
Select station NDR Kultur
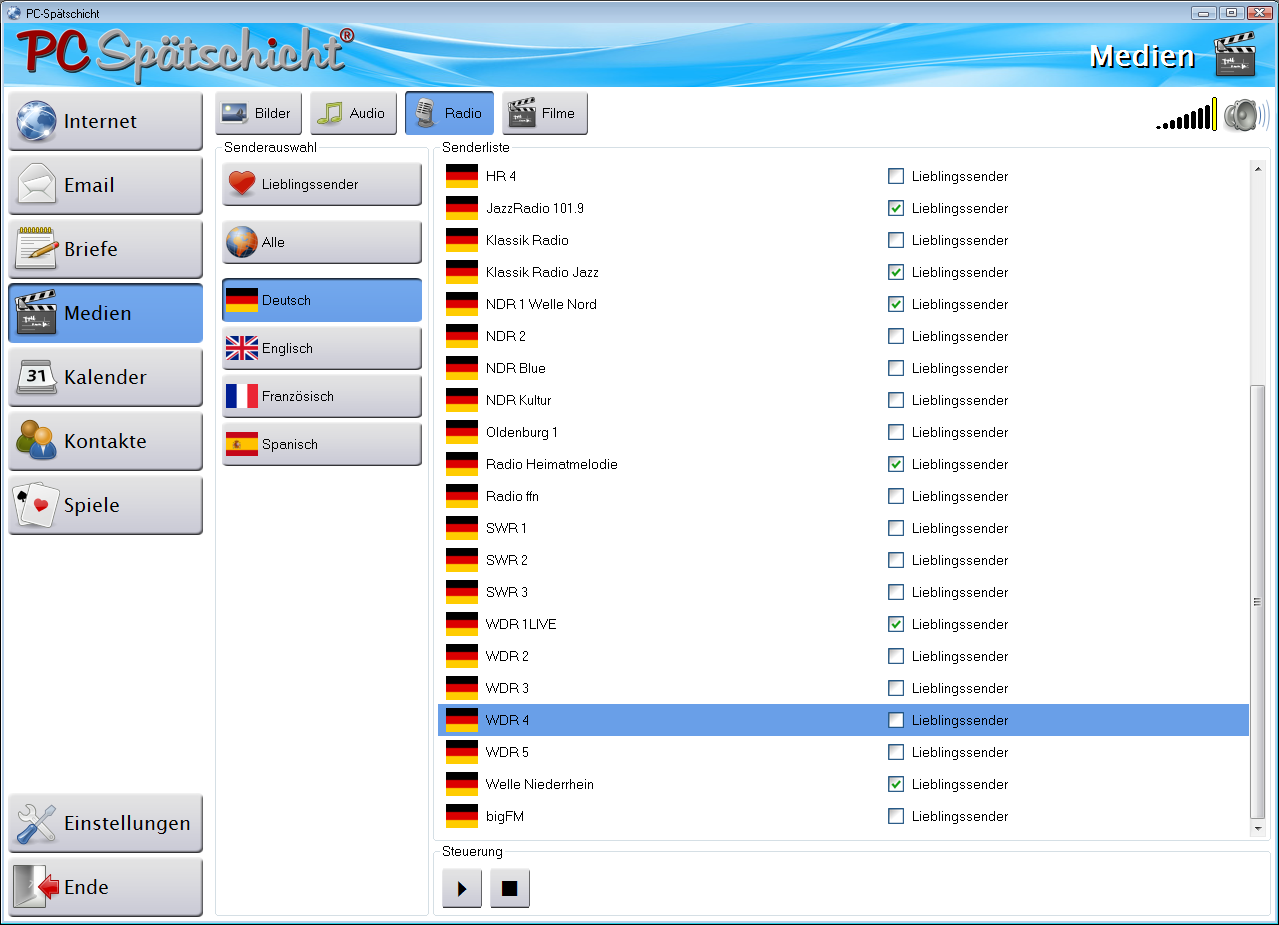(843, 400)
